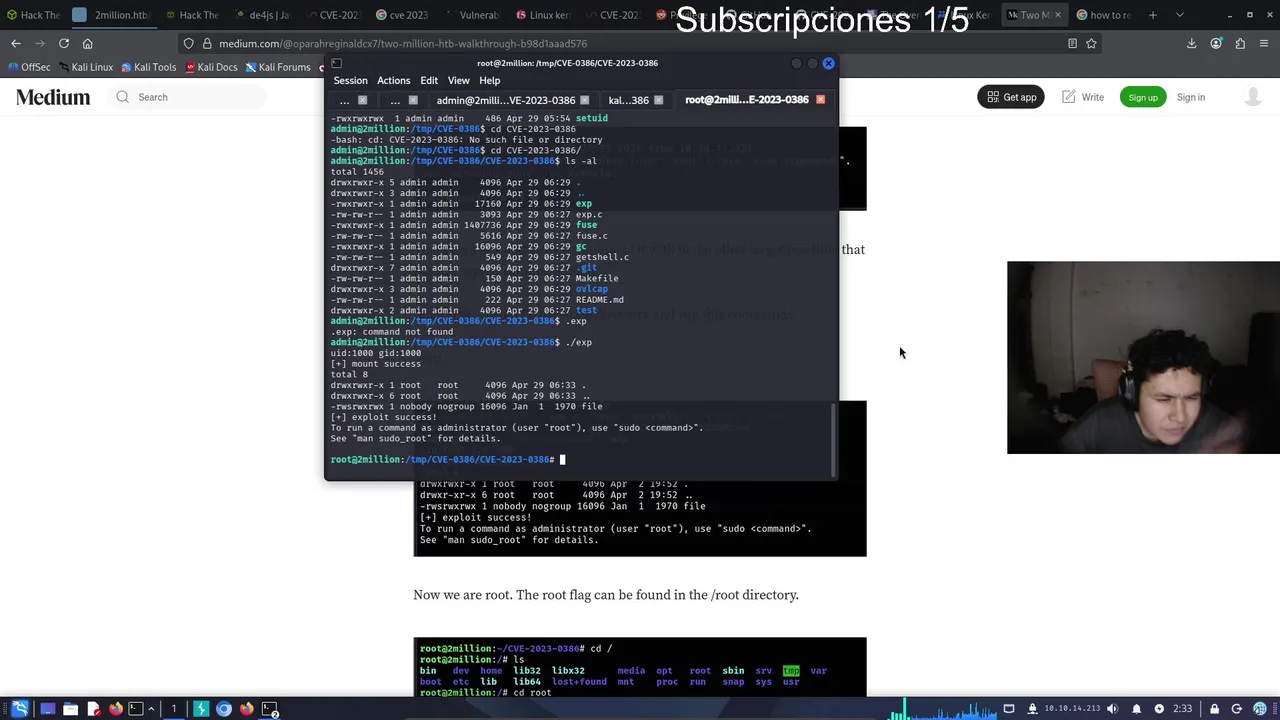The height and width of the screenshot is (720, 1280).
Task: Click the power manager tray icon
Action: click(x=1159, y=709)
